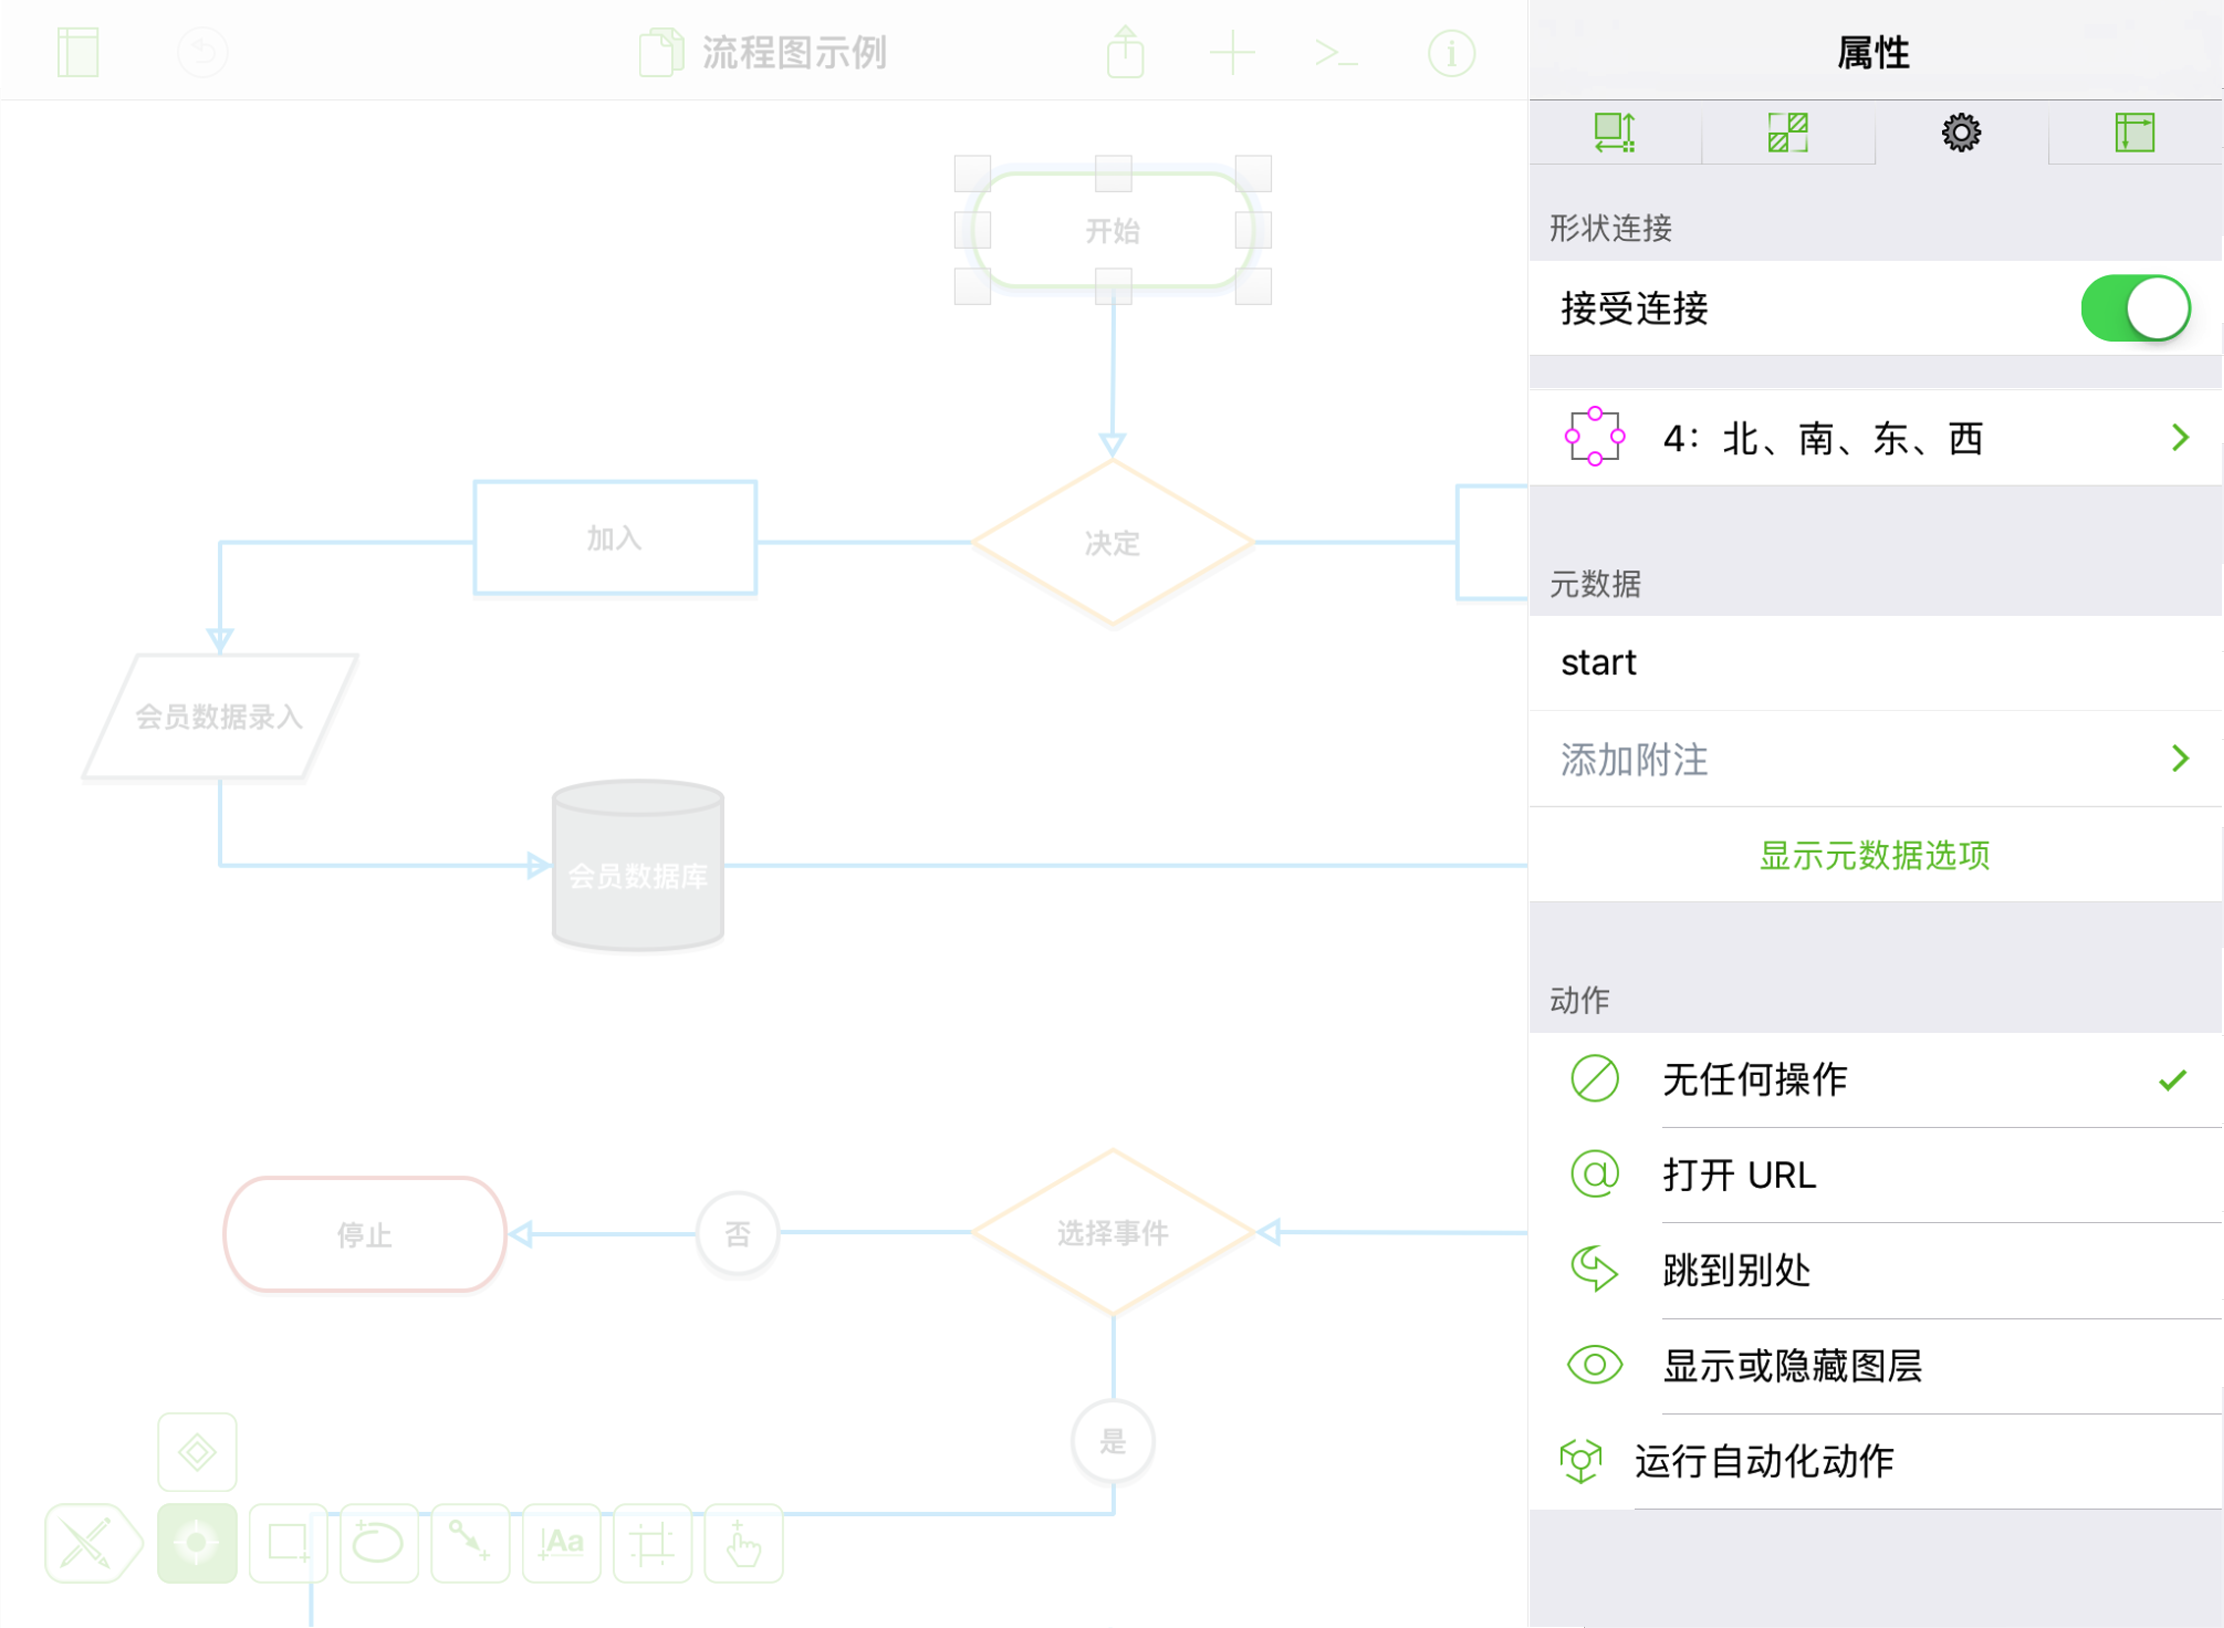Select the 加入 rectangle shape
2224x1628 pixels.
point(615,538)
